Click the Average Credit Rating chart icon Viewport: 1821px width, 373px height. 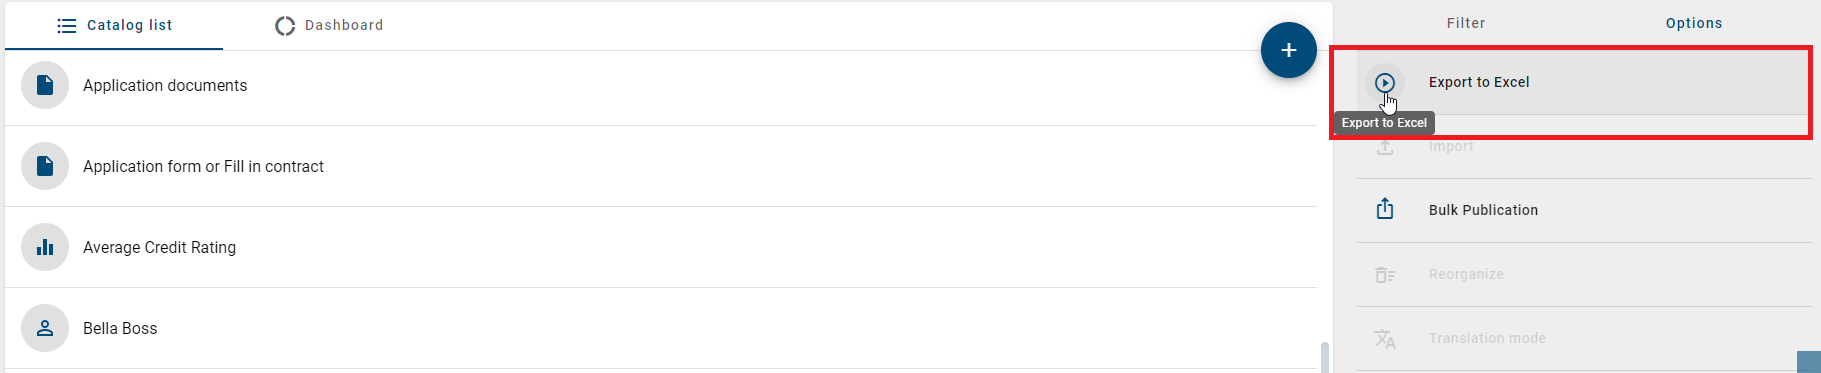point(45,247)
